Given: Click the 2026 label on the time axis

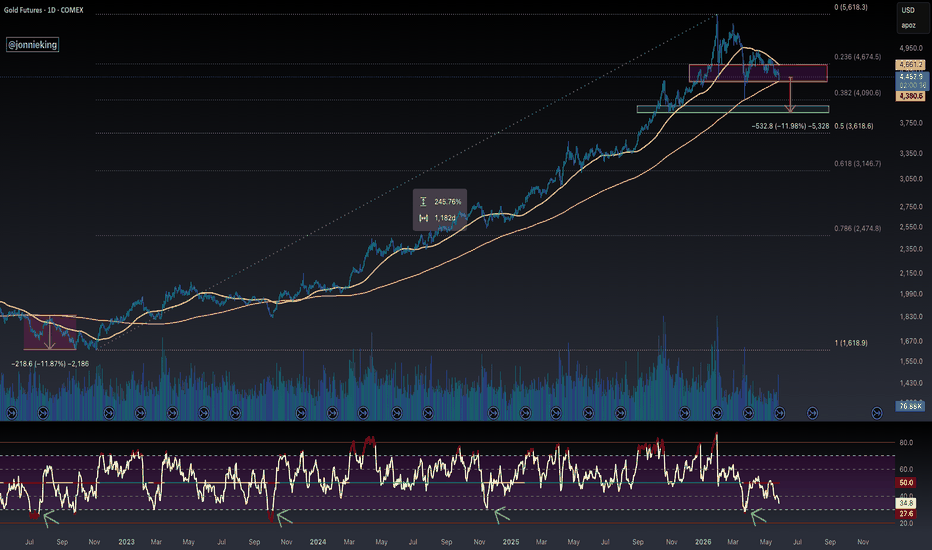Looking at the screenshot, I should coord(703,542).
